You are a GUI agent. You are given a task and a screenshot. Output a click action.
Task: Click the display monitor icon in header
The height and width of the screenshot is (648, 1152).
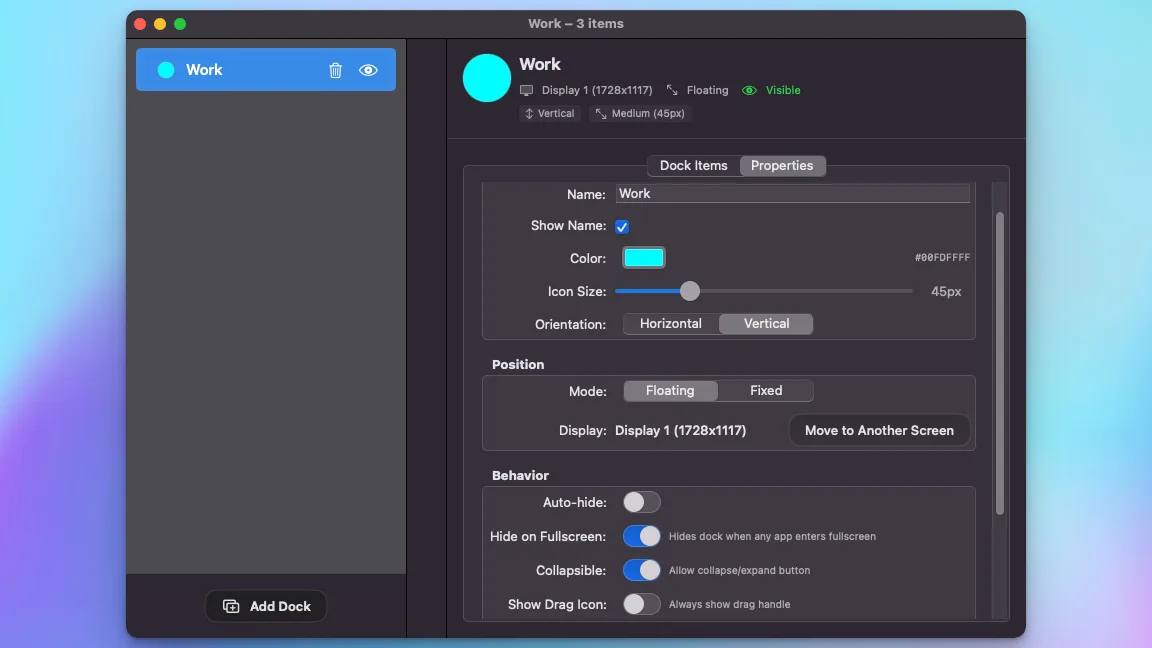pos(526,90)
